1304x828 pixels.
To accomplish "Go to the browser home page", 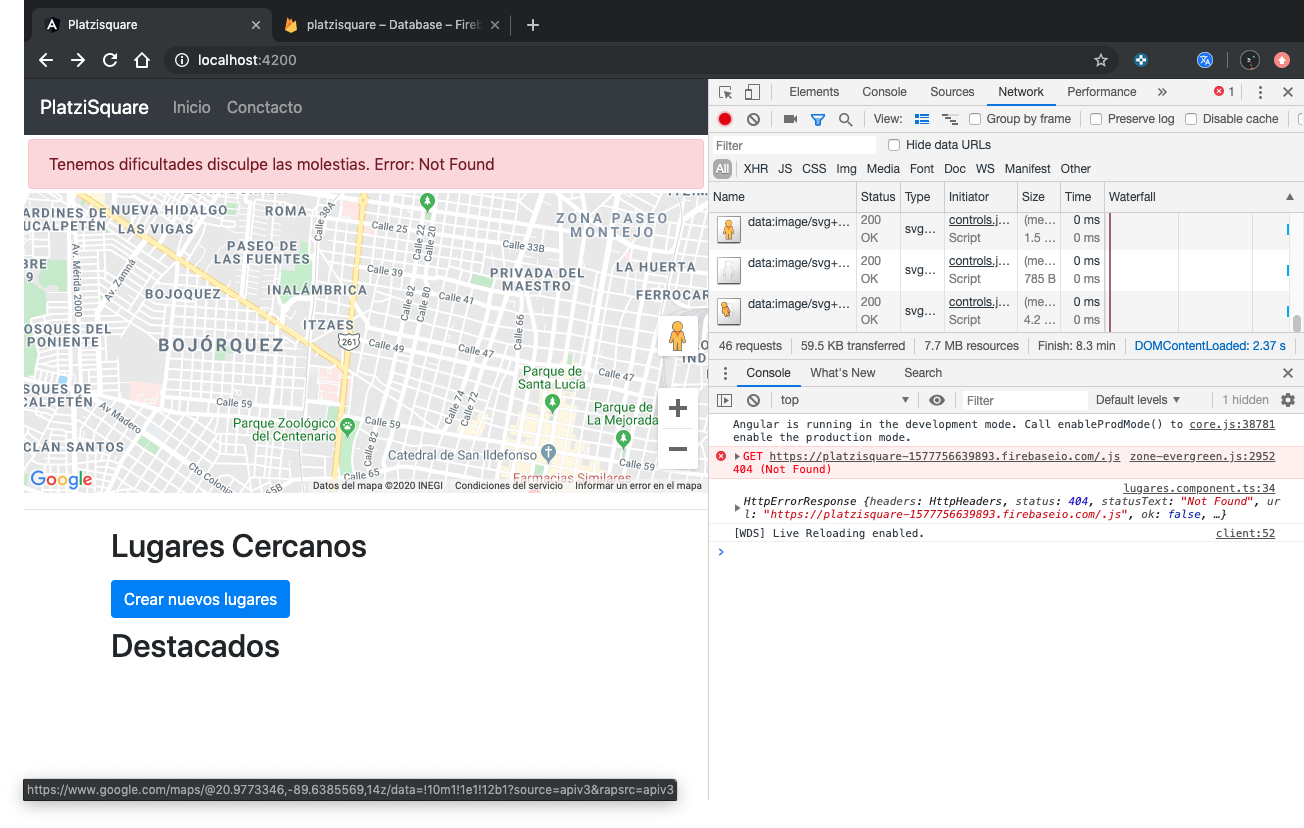I will [x=142, y=60].
